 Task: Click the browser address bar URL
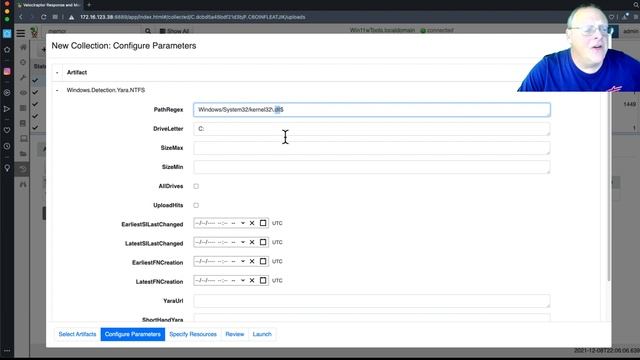click(x=193, y=17)
